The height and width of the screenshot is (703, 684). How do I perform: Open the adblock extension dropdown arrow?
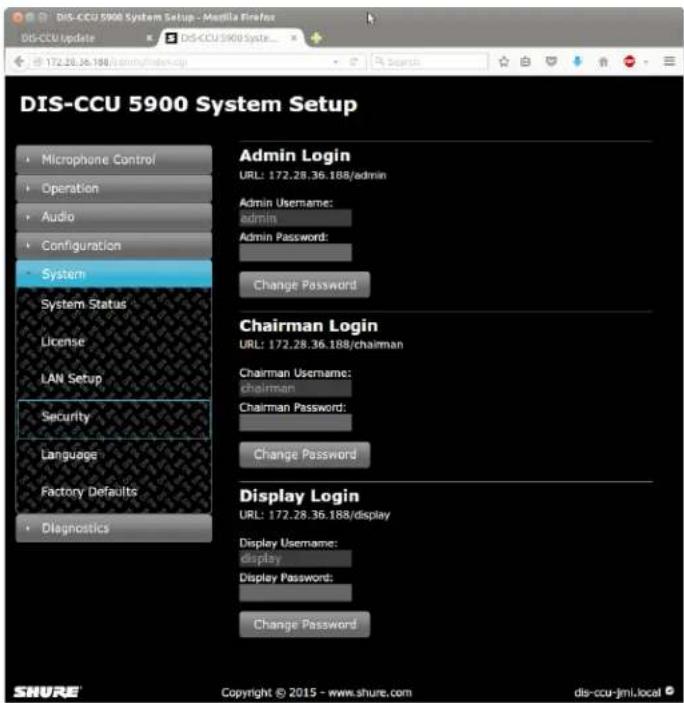(646, 62)
